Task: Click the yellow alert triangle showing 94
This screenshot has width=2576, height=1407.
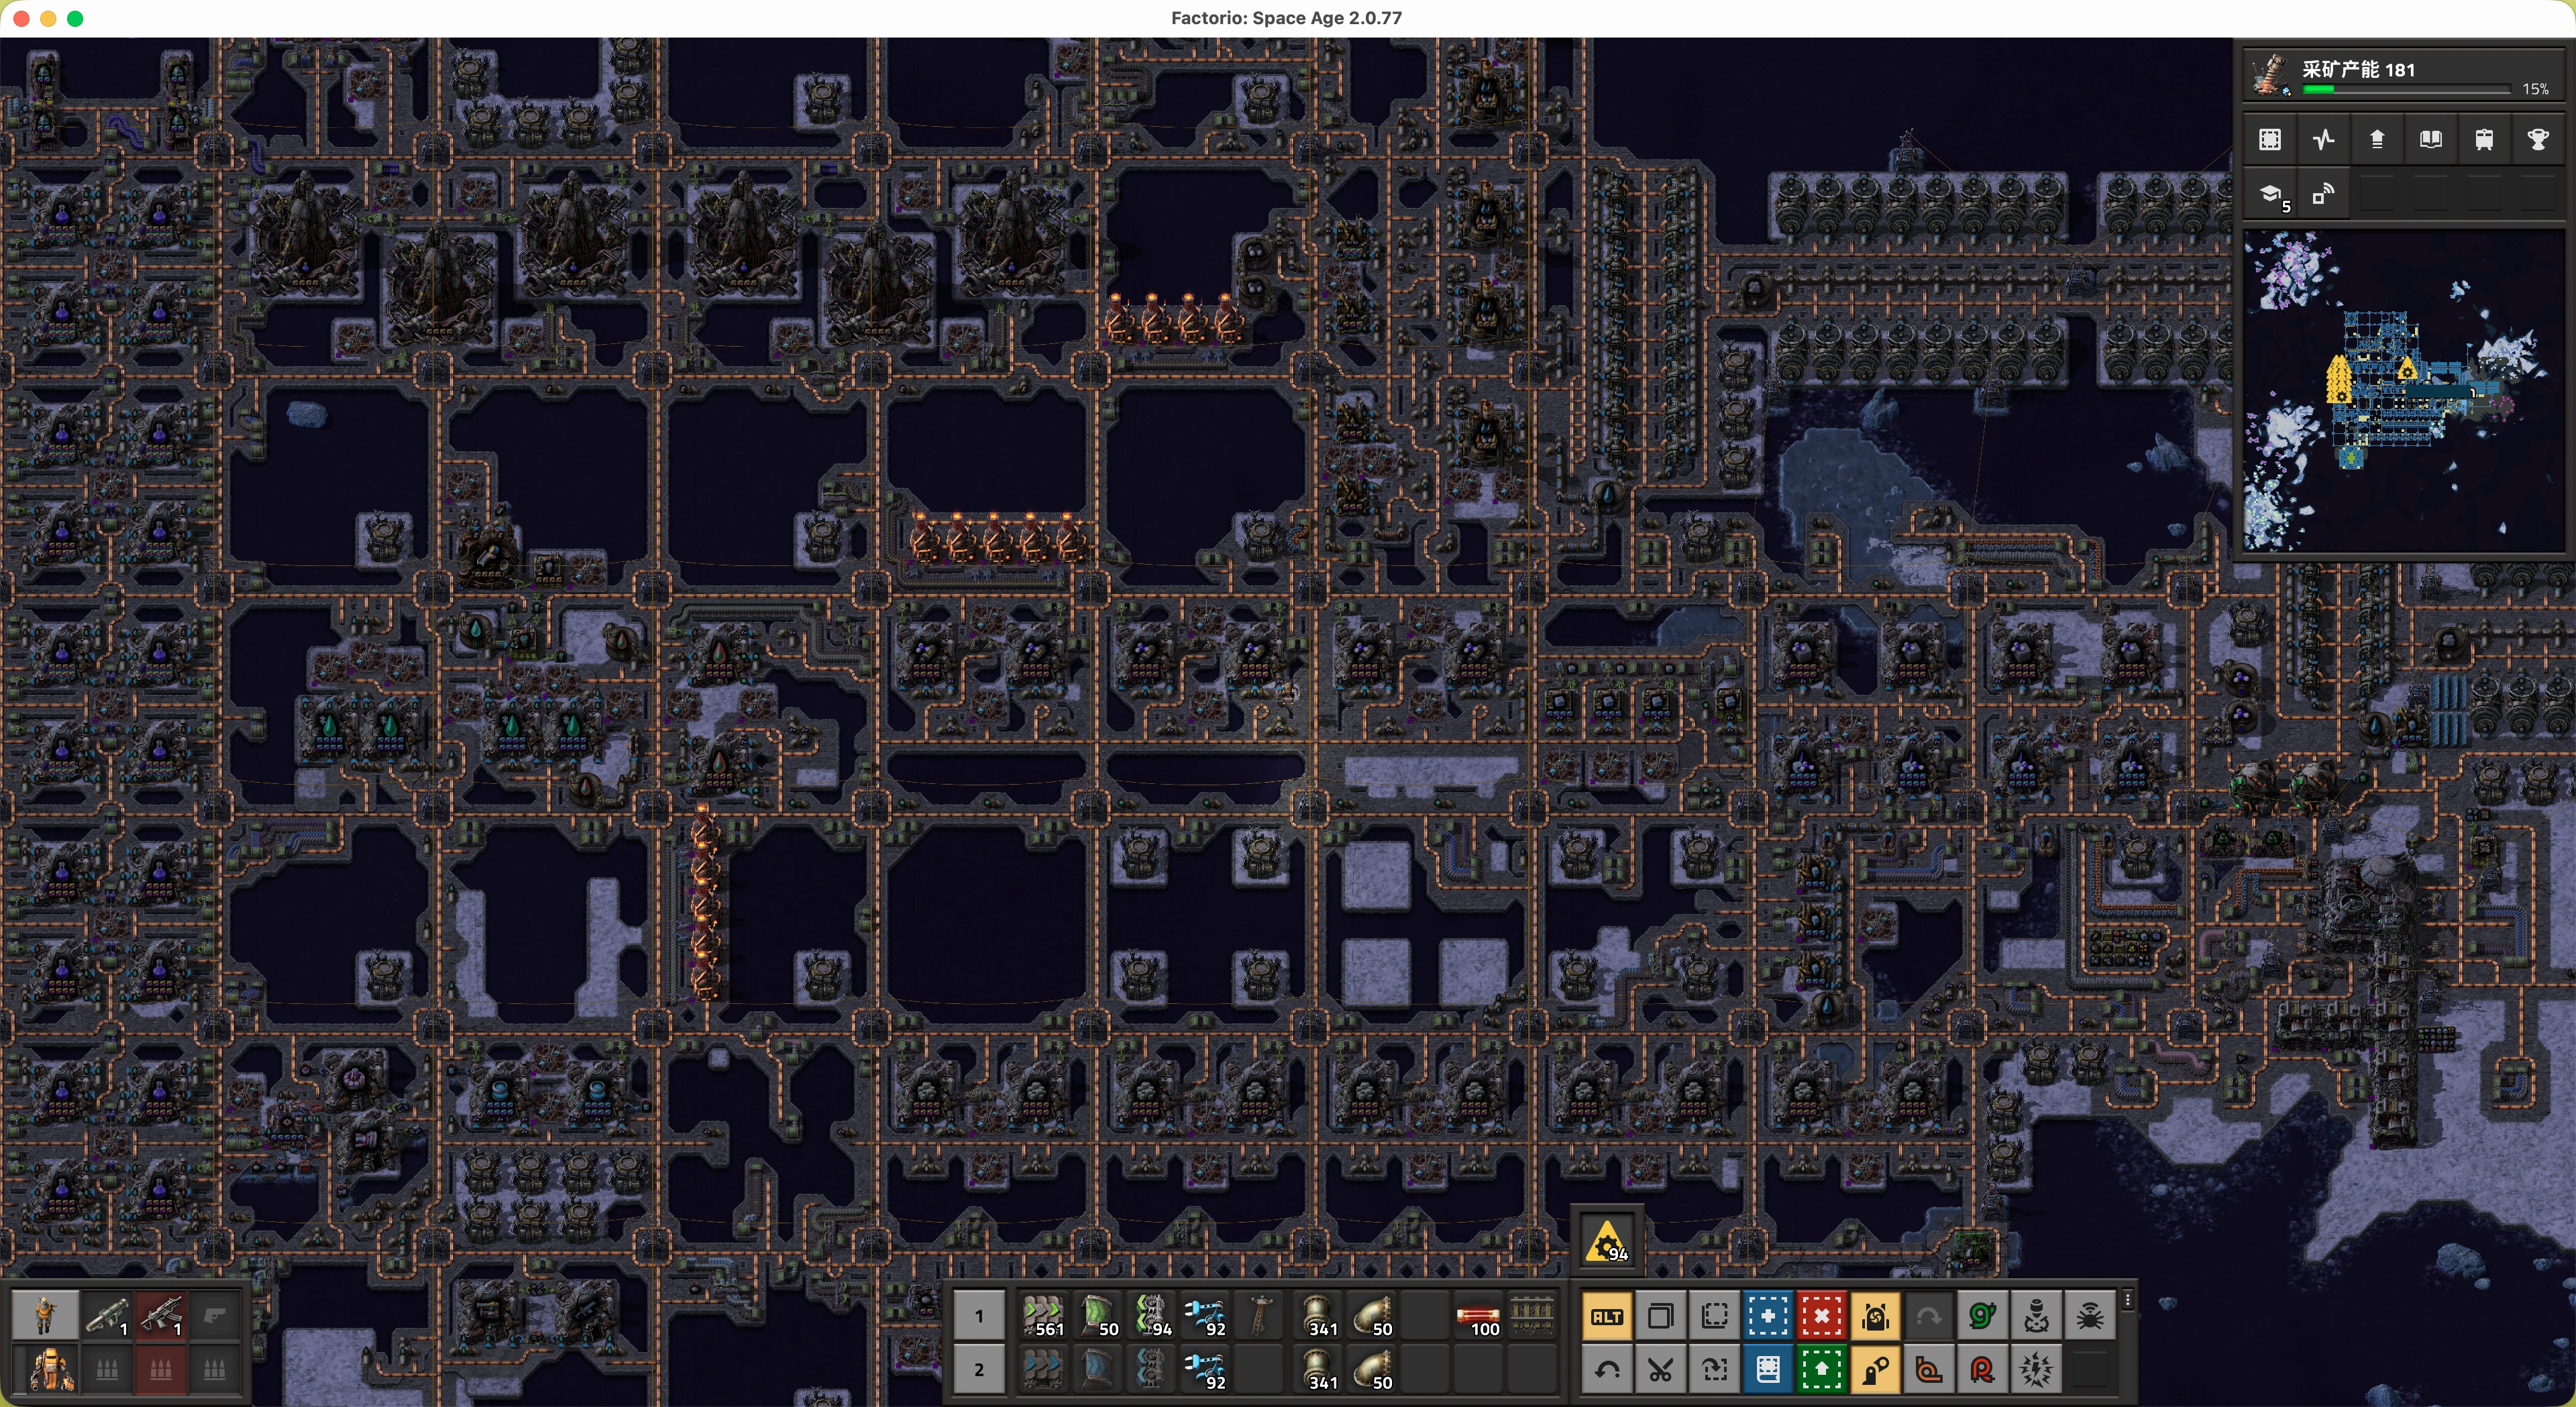Action: pos(1607,1242)
